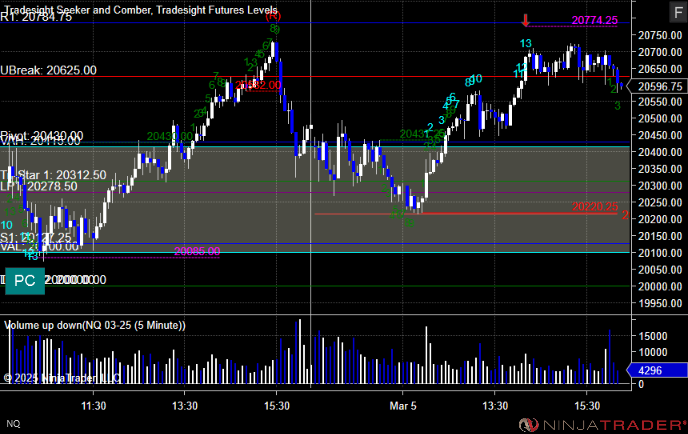Click the red 20220.25 price label
Viewport: 688px width, 434px height.
(x=595, y=207)
